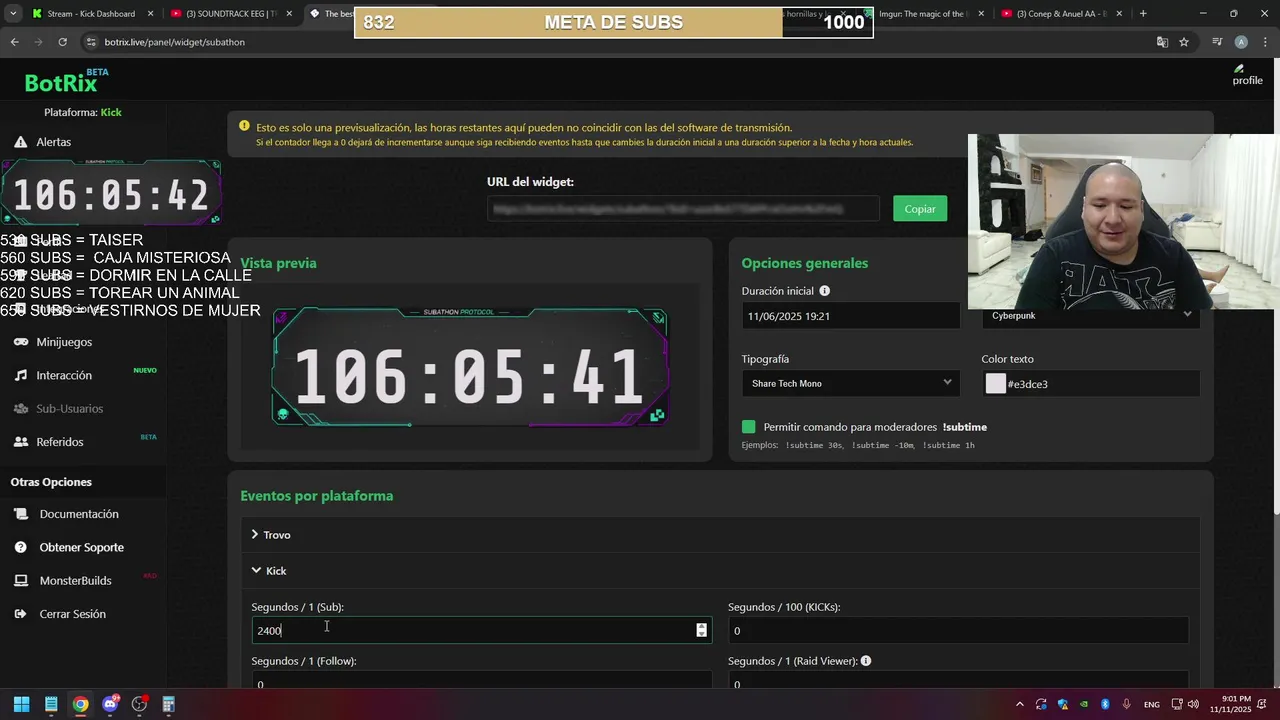1280x720 pixels.
Task: Open the Calculator taskbar icon
Action: pos(168,704)
